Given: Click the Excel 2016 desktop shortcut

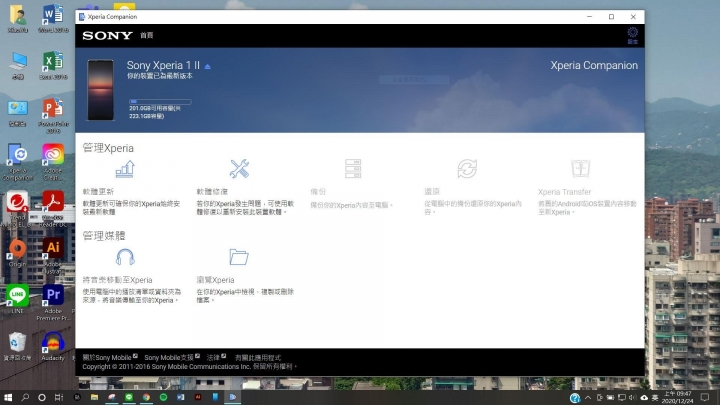Looking at the screenshot, I should [x=53, y=66].
